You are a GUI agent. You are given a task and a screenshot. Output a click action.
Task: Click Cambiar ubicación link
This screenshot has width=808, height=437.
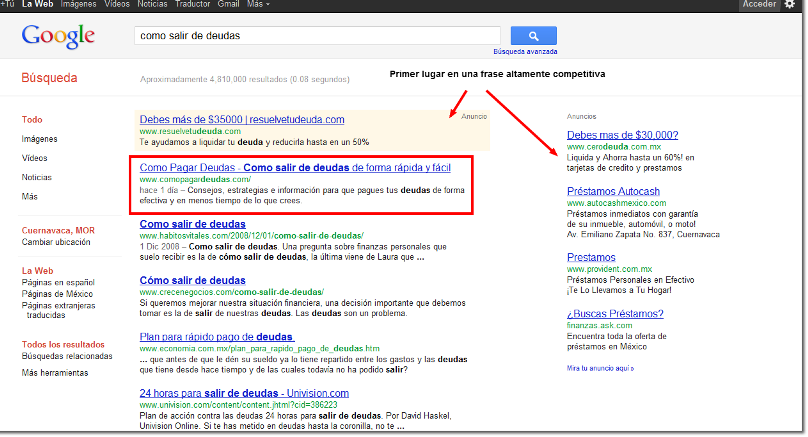[x=56, y=242]
